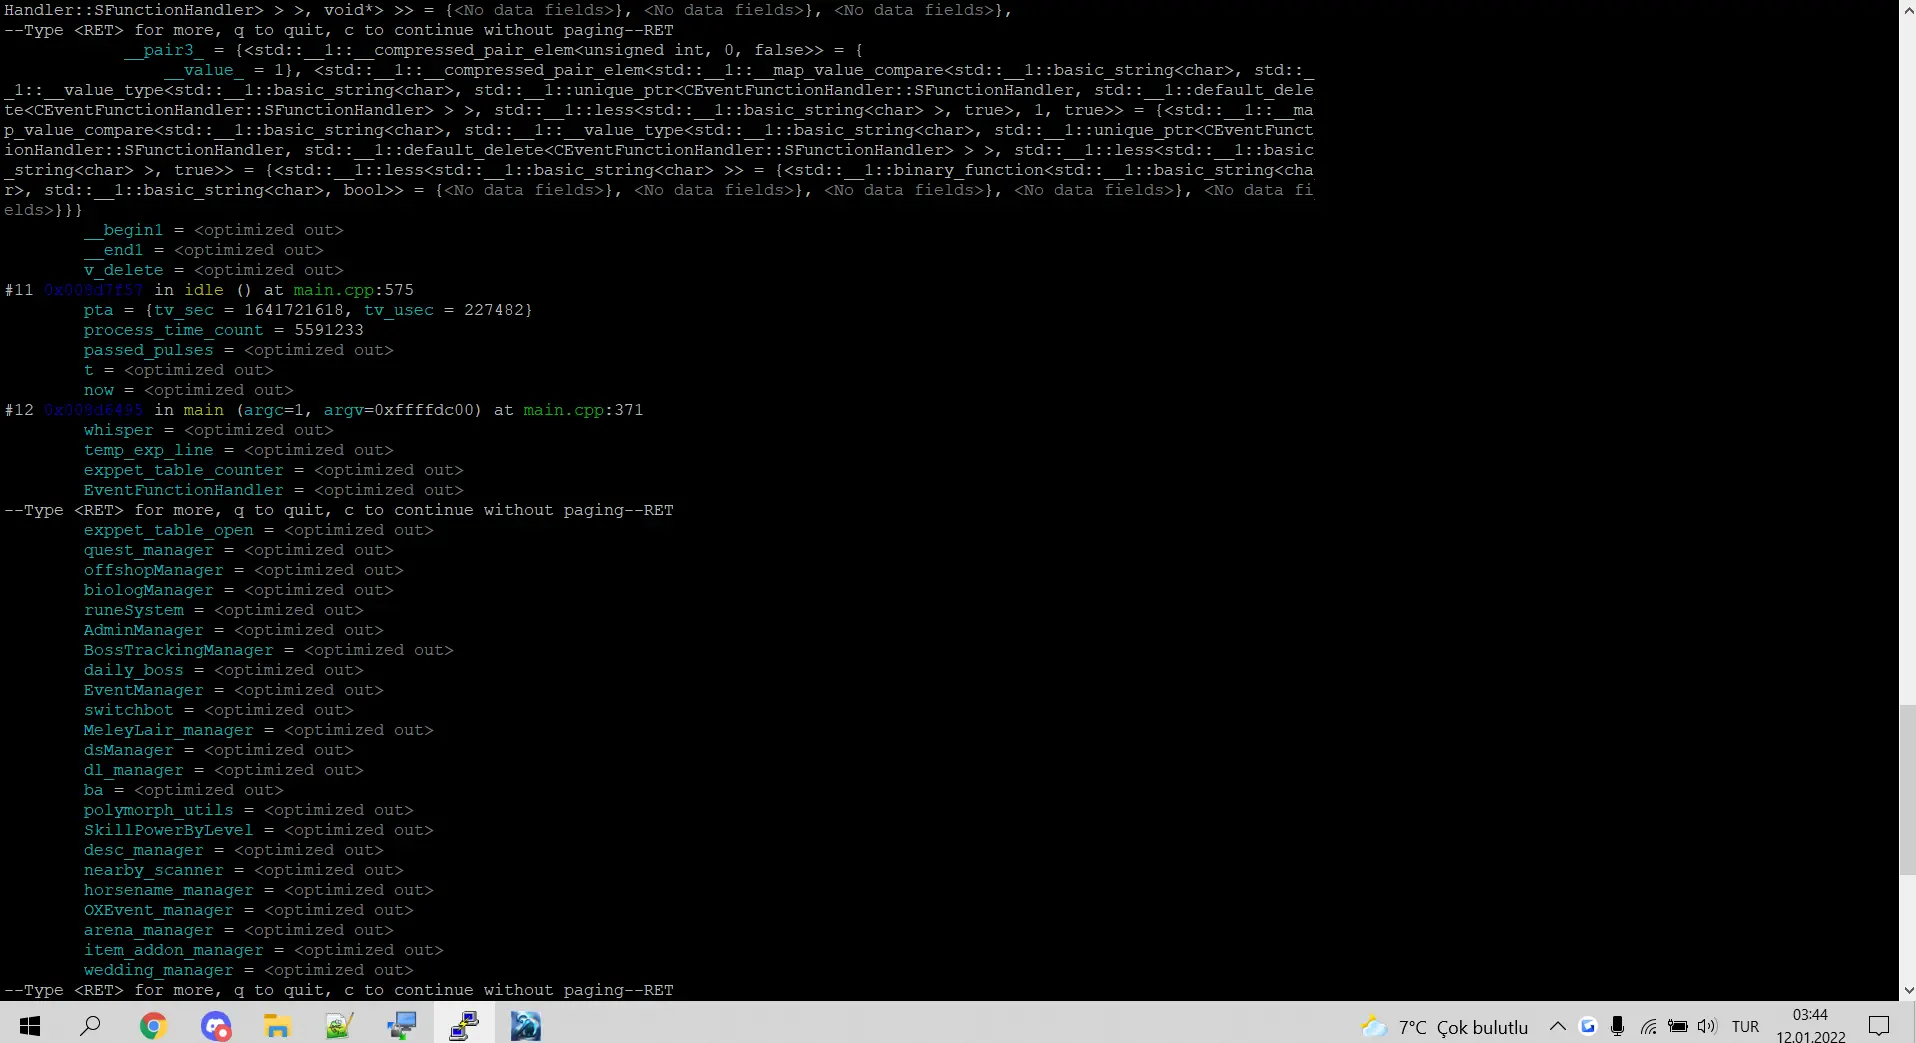The height and width of the screenshot is (1043, 1916).
Task: Click scrollbar down arrow in terminal
Action: tap(1908, 990)
